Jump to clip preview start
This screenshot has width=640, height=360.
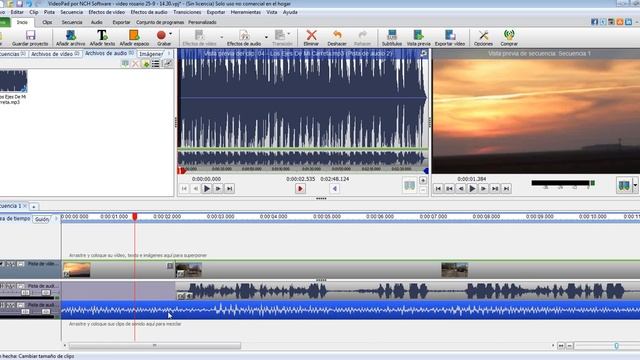point(184,189)
